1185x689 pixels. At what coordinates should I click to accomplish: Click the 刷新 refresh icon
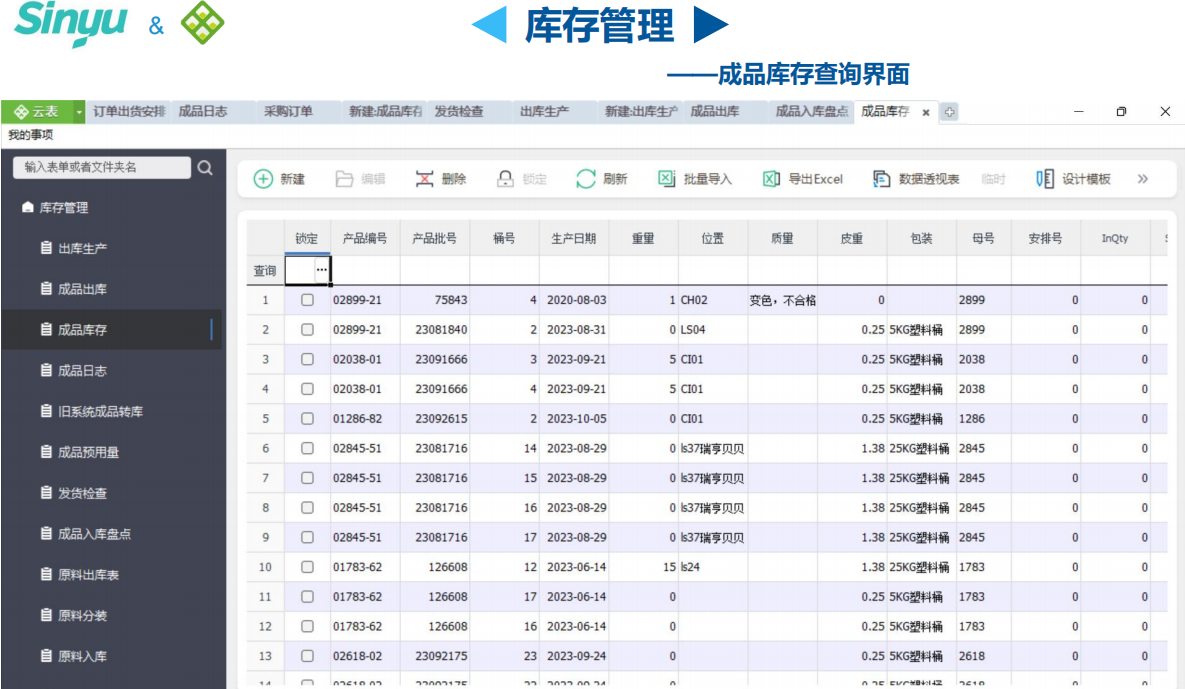(x=586, y=179)
